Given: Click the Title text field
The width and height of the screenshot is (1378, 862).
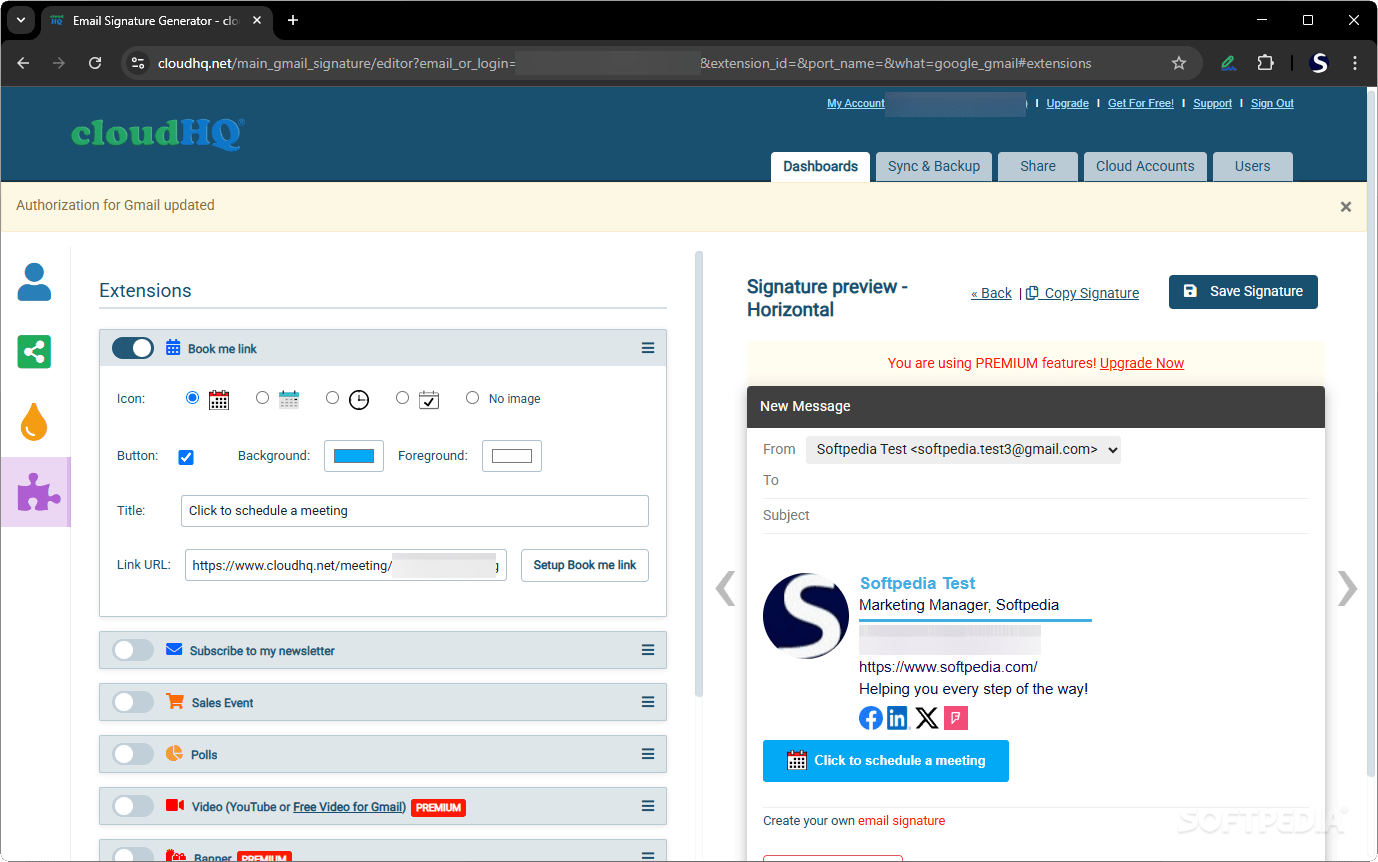Looking at the screenshot, I should [x=415, y=510].
